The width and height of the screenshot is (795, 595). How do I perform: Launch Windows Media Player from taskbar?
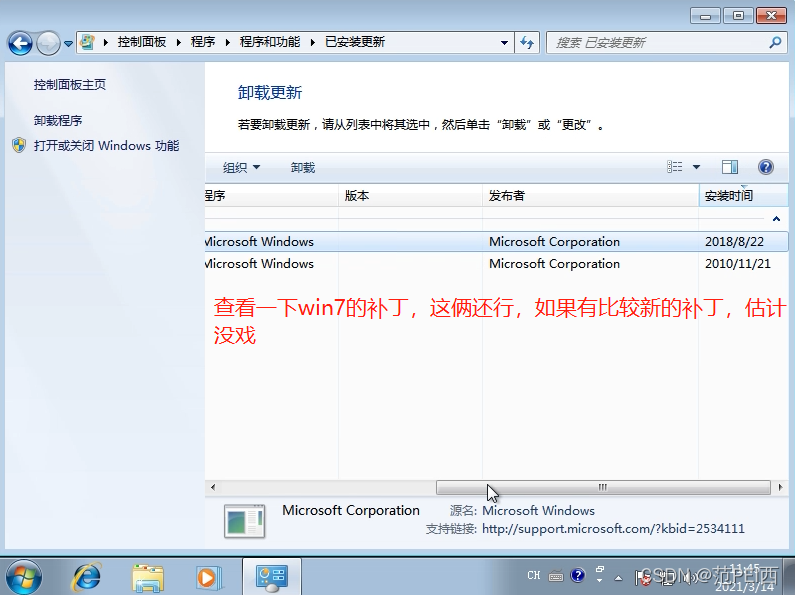(208, 577)
